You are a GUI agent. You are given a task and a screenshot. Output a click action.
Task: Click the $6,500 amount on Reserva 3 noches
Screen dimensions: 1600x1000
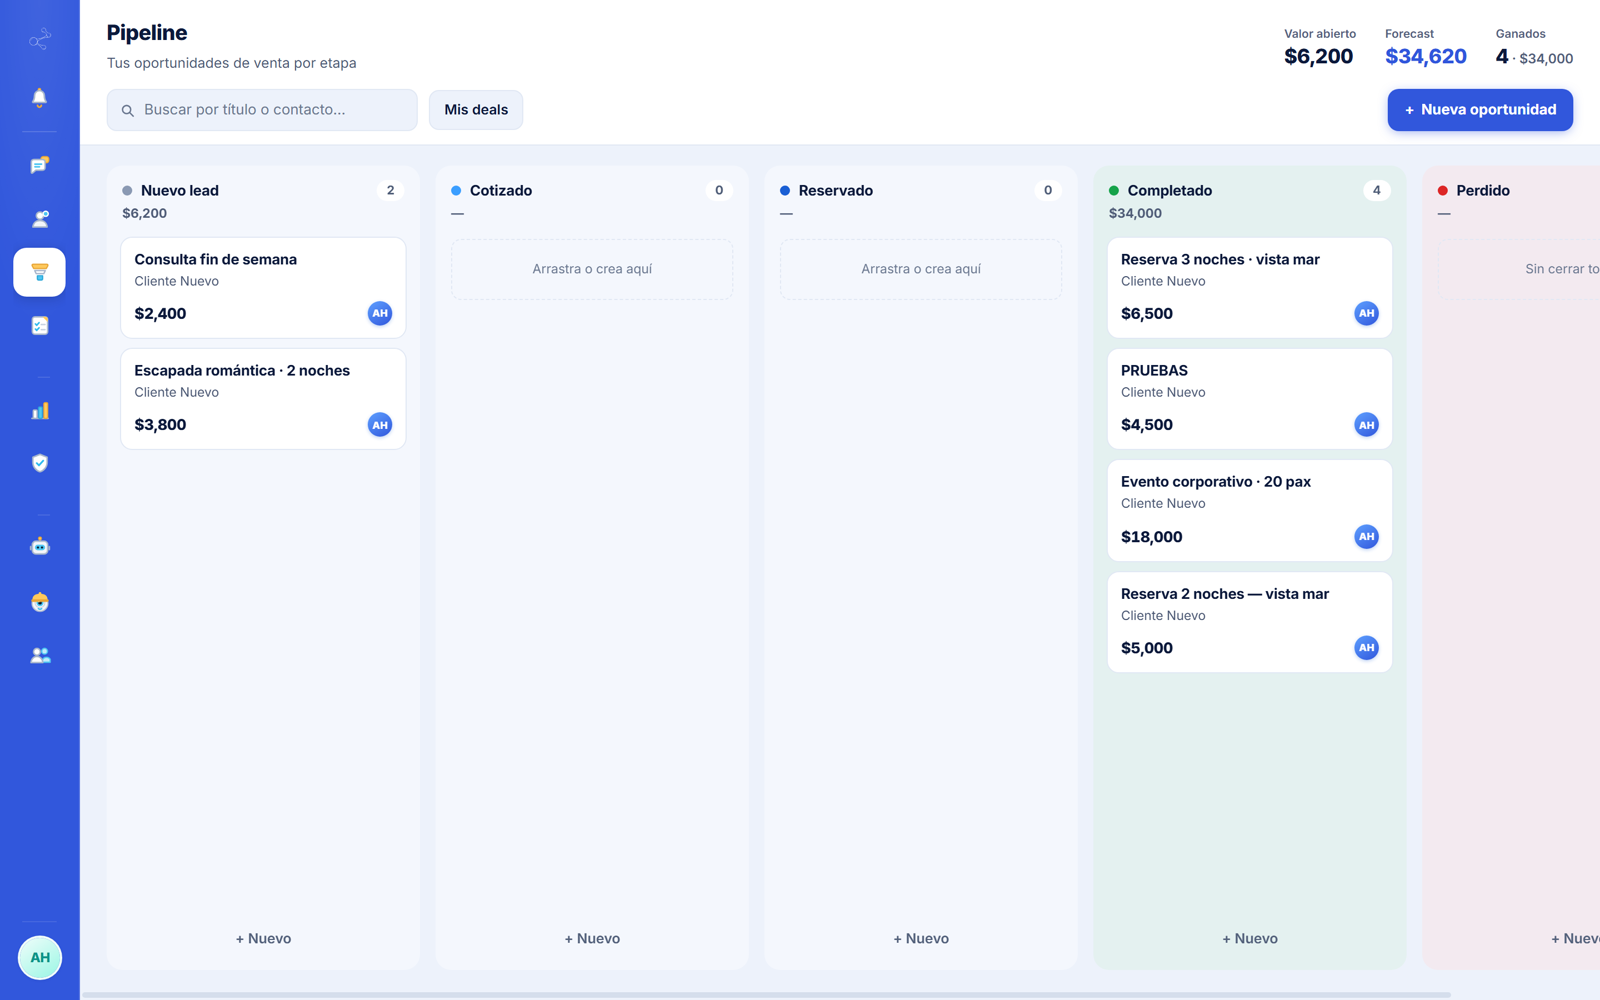(1147, 314)
